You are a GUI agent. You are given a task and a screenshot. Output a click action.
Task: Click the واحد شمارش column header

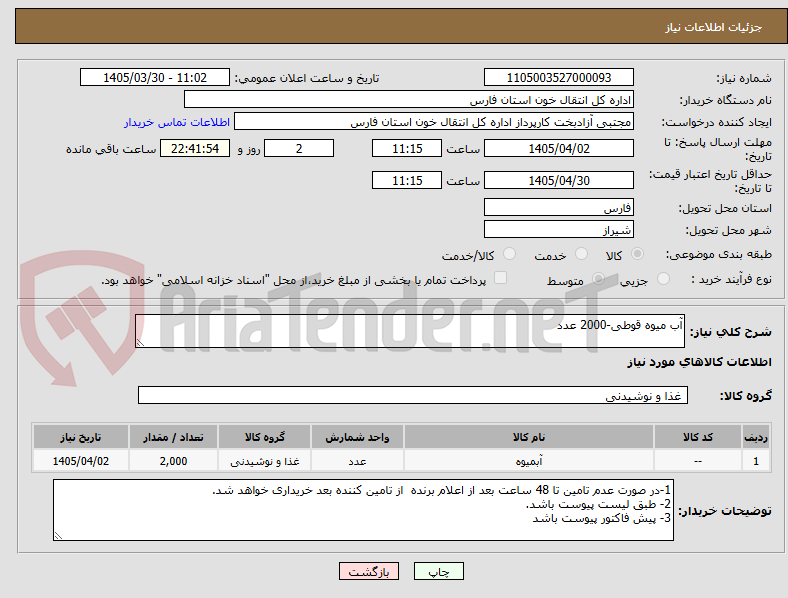[x=357, y=437]
